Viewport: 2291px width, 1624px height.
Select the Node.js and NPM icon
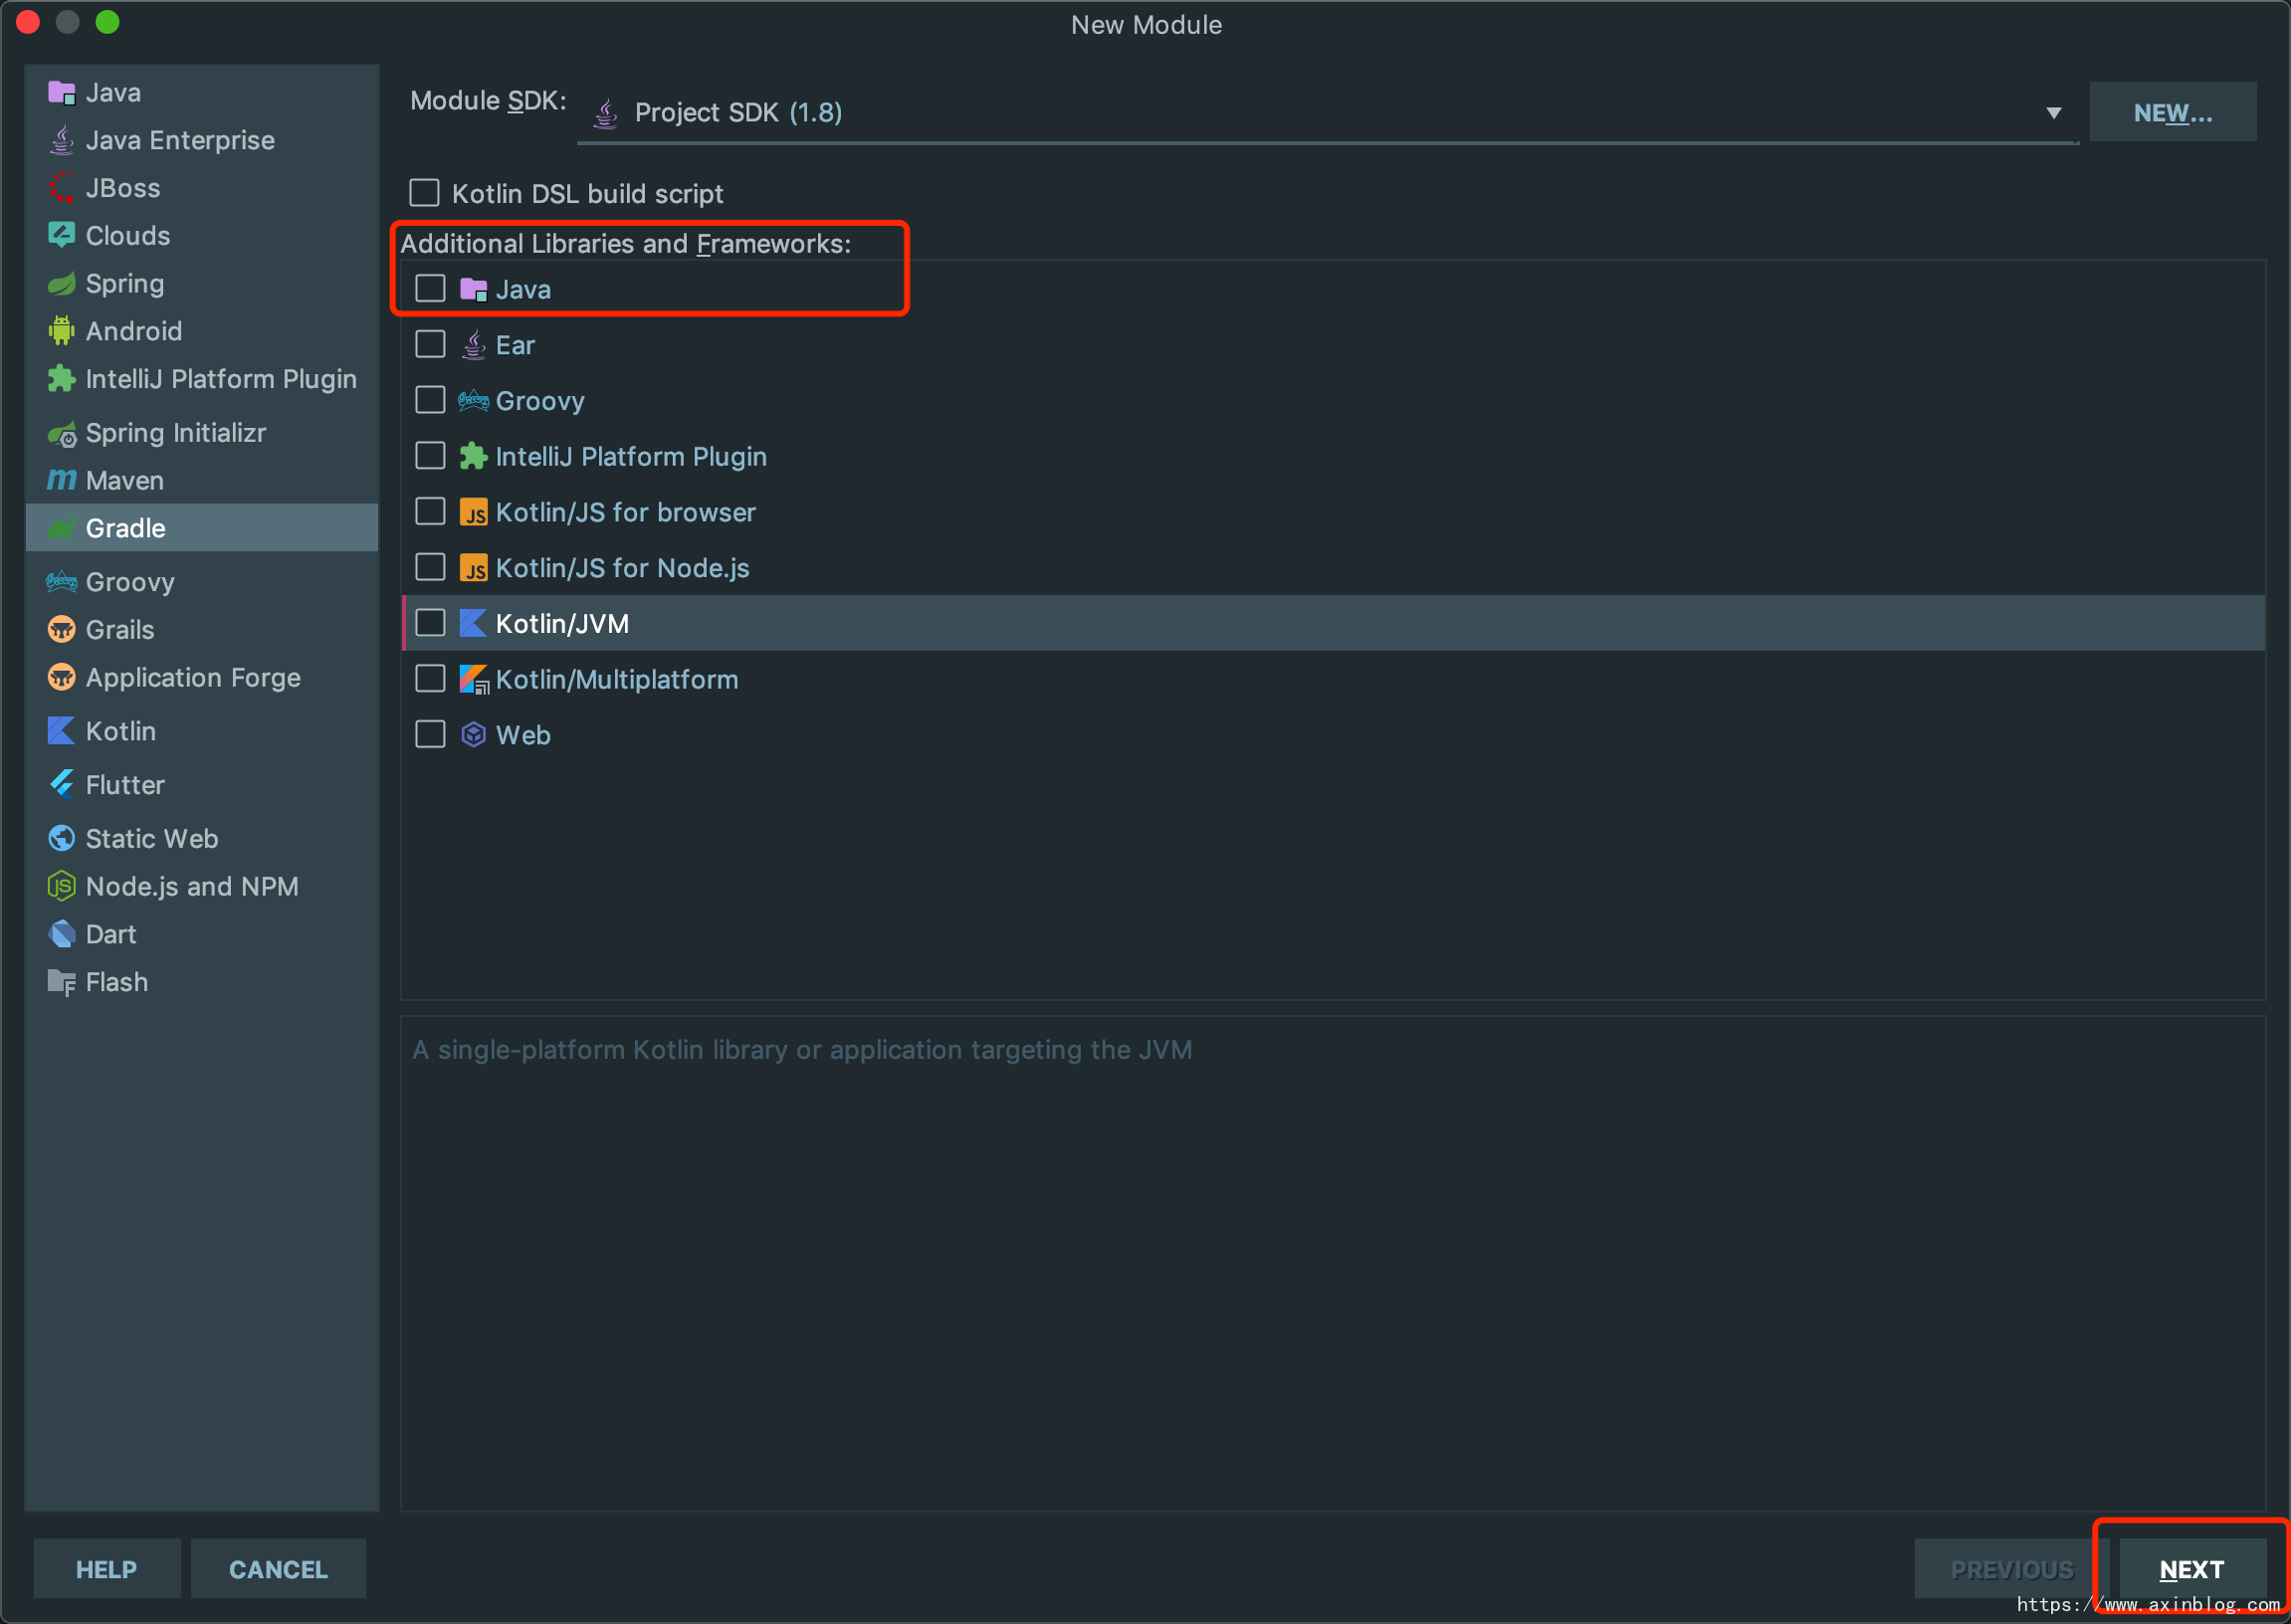[x=61, y=886]
